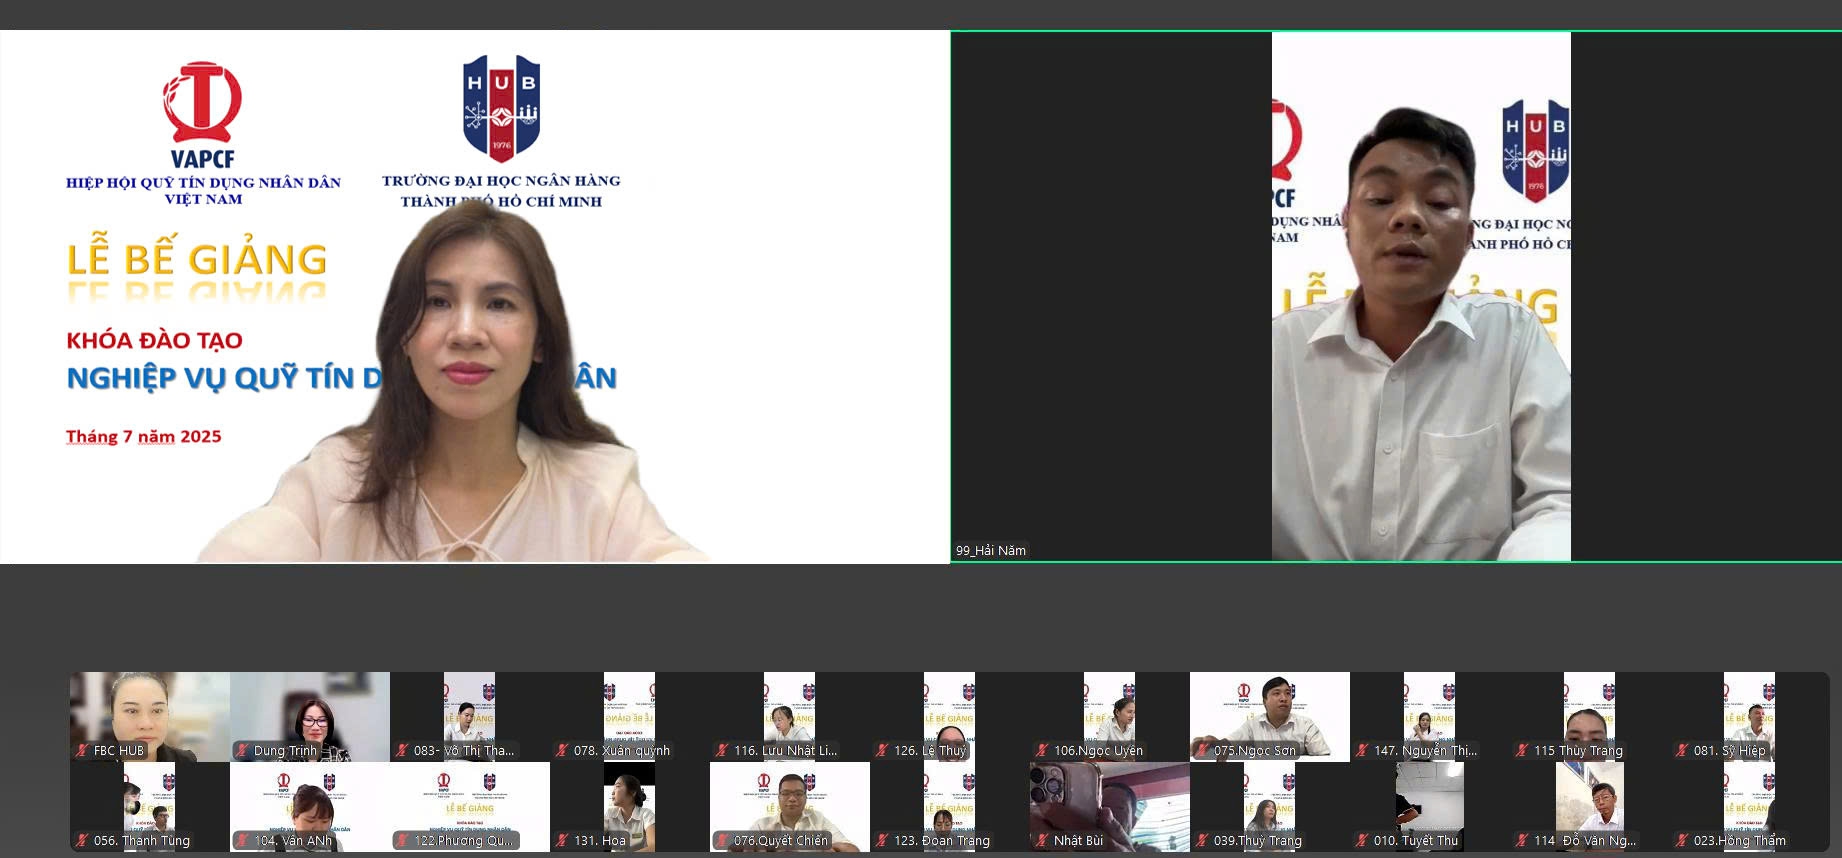Image resolution: width=1842 pixels, height=858 pixels.
Task: Click muted mic icon beside 122.Phương Qu...
Action: pyautogui.click(x=402, y=840)
